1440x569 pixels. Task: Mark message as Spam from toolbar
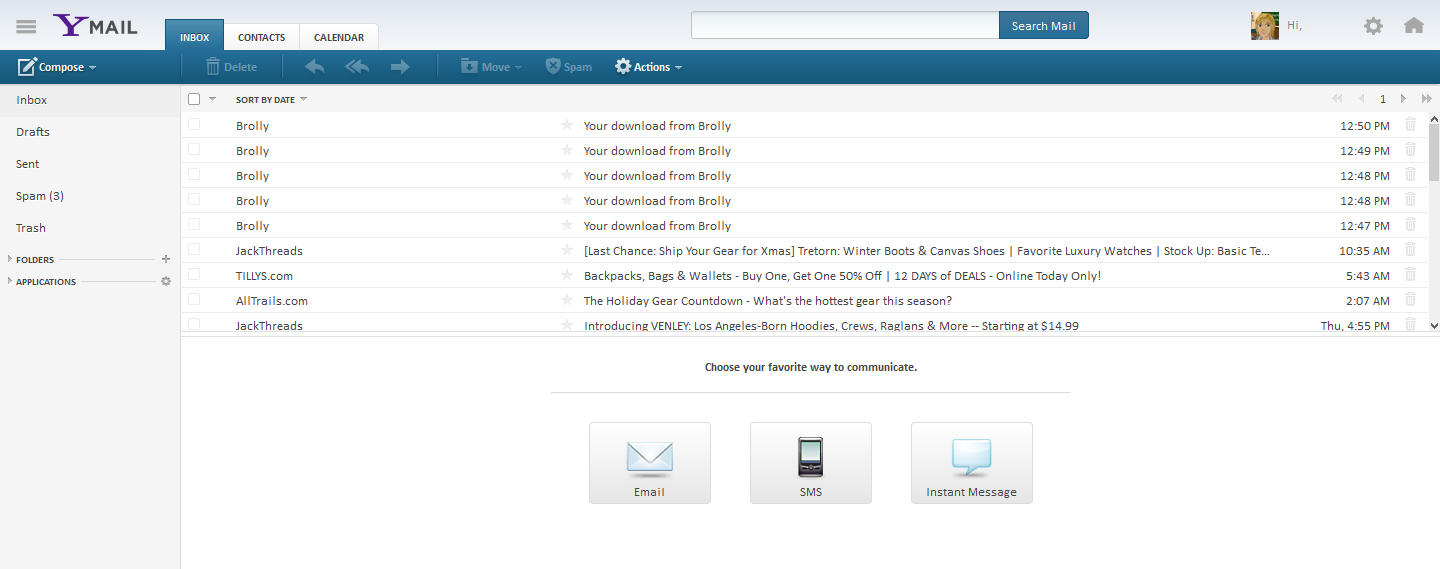click(569, 67)
